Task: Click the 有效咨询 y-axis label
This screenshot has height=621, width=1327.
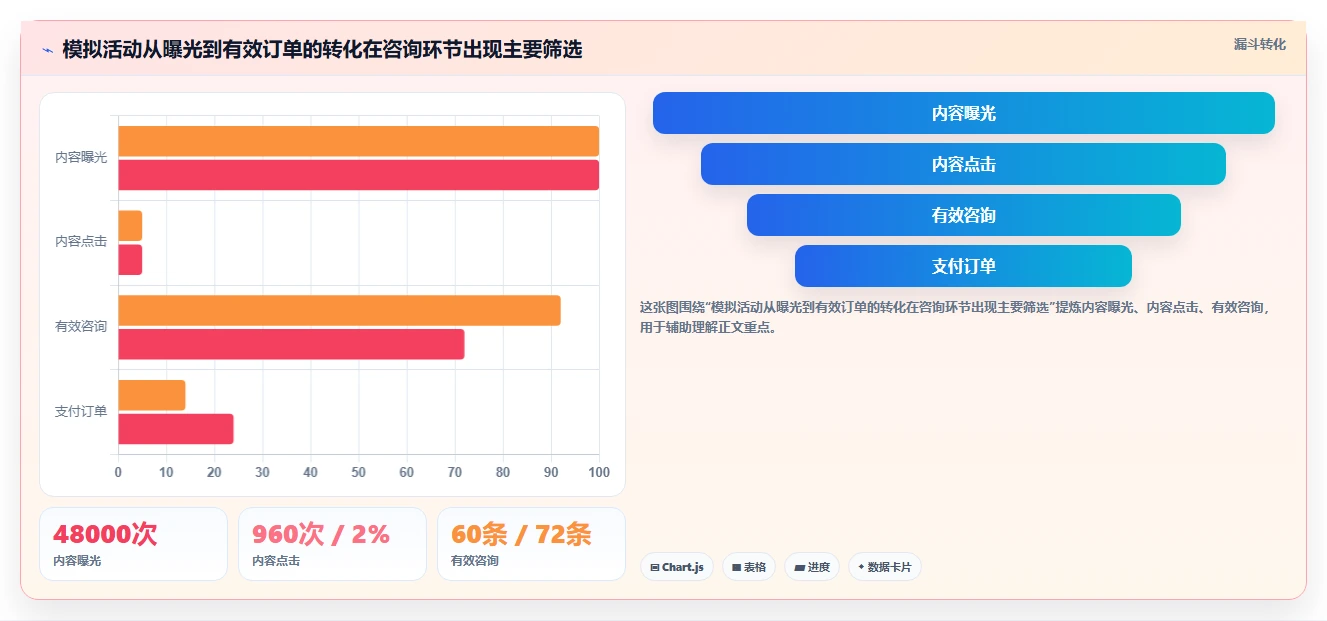Action: click(81, 327)
